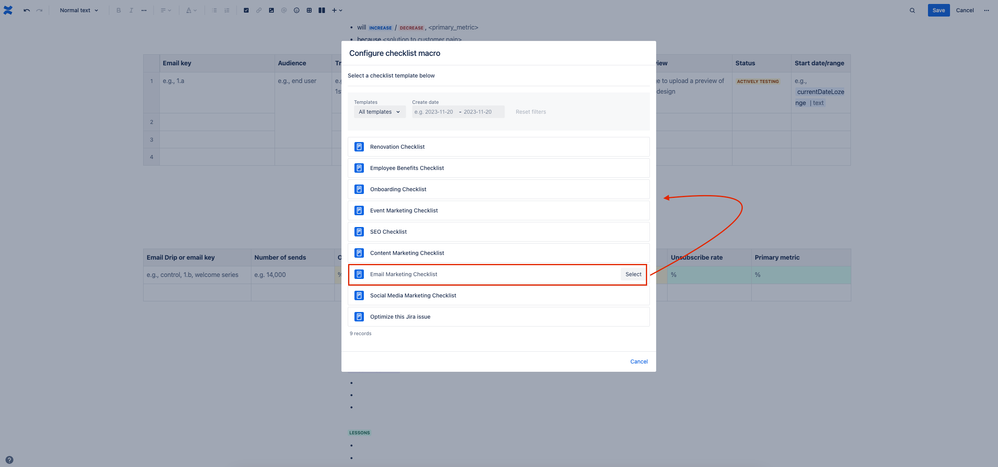Reset filters in the checklist dialog
The height and width of the screenshot is (467, 998).
pos(530,112)
